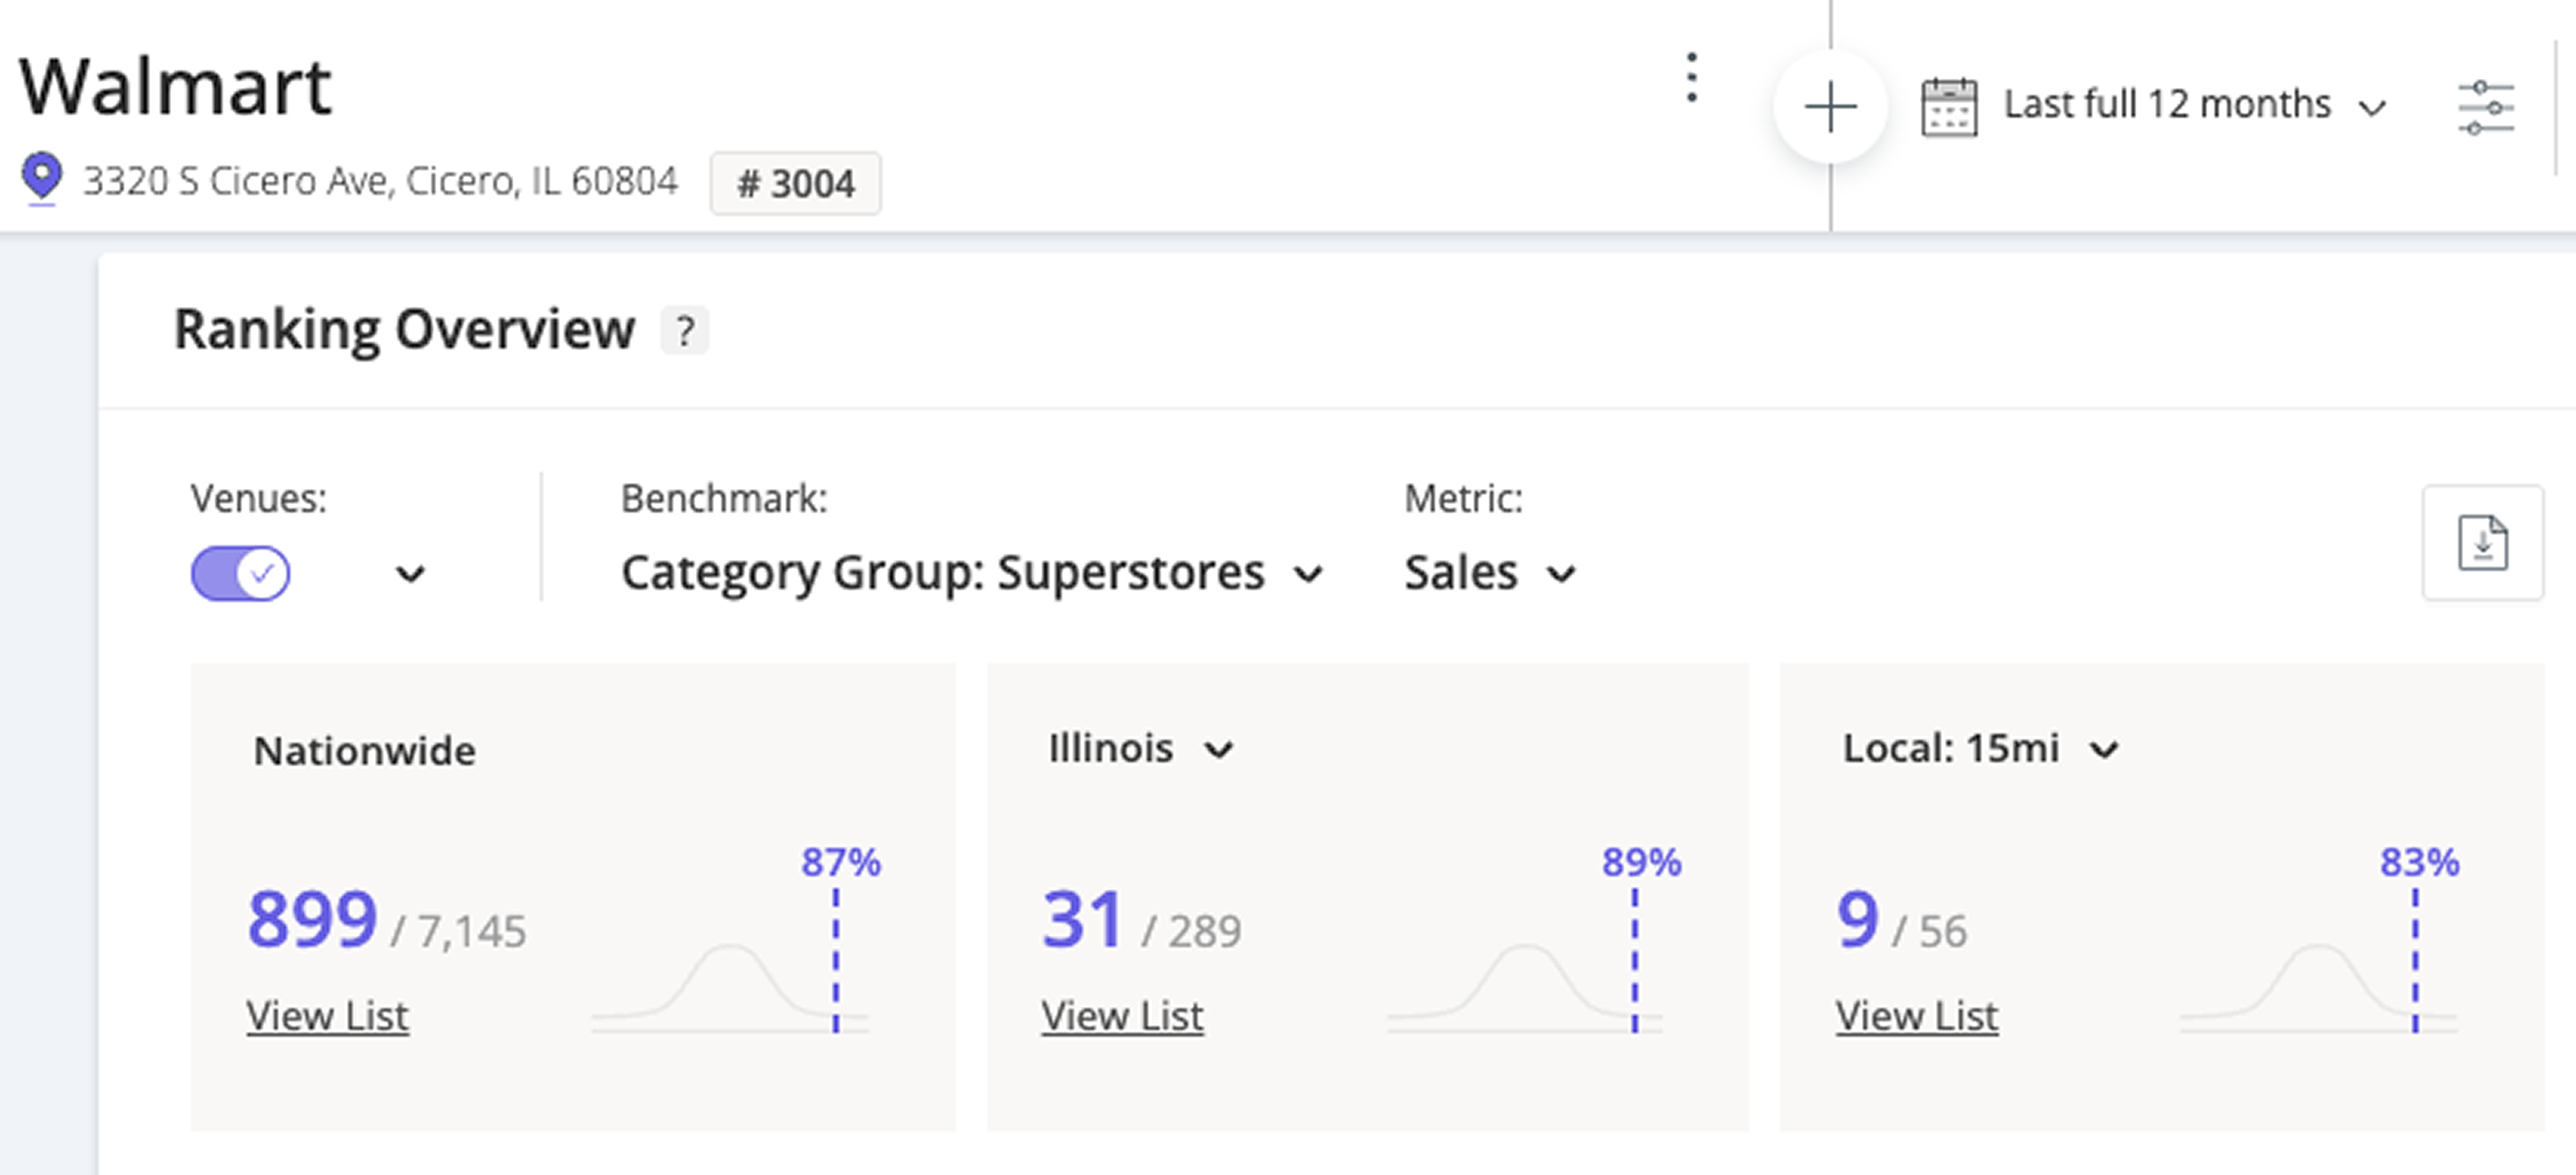The image size is (2576, 1175).
Task: Click the 31 Illinois rank value
Action: click(1082, 919)
